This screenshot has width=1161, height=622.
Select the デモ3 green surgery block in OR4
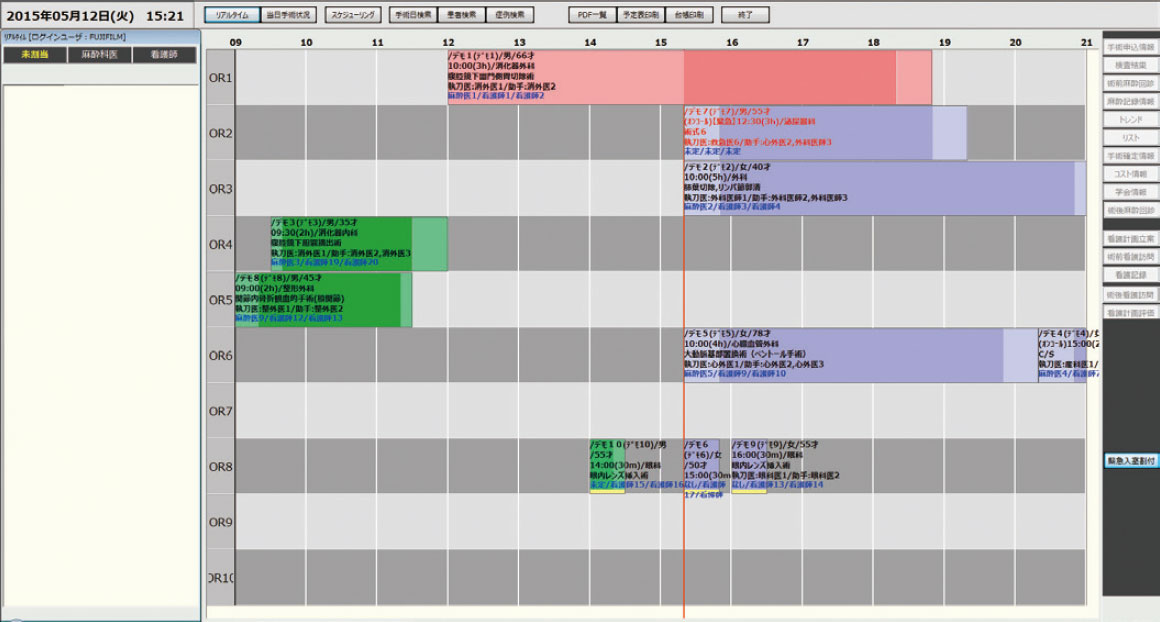tap(341, 243)
